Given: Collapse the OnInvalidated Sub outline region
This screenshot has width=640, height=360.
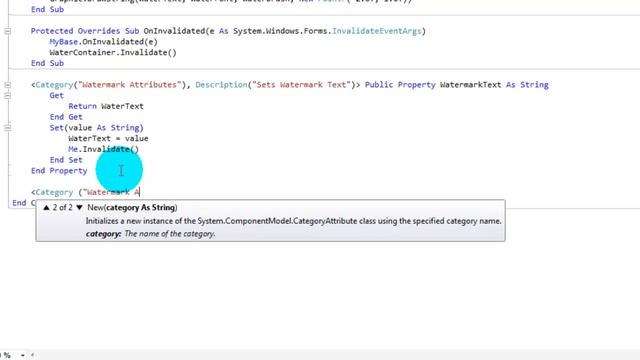Looking at the screenshot, I should [7, 31].
